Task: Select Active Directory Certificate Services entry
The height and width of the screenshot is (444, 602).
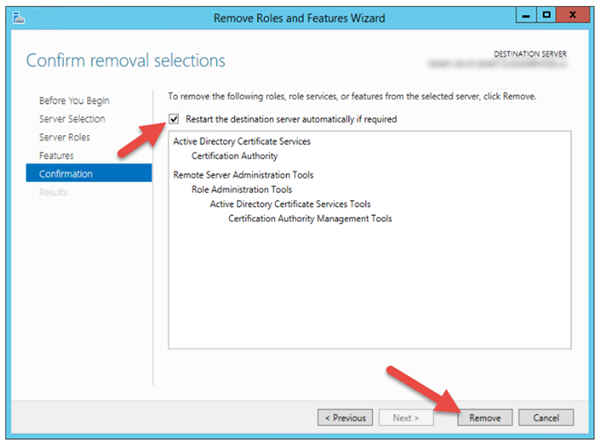Action: pyautogui.click(x=242, y=141)
